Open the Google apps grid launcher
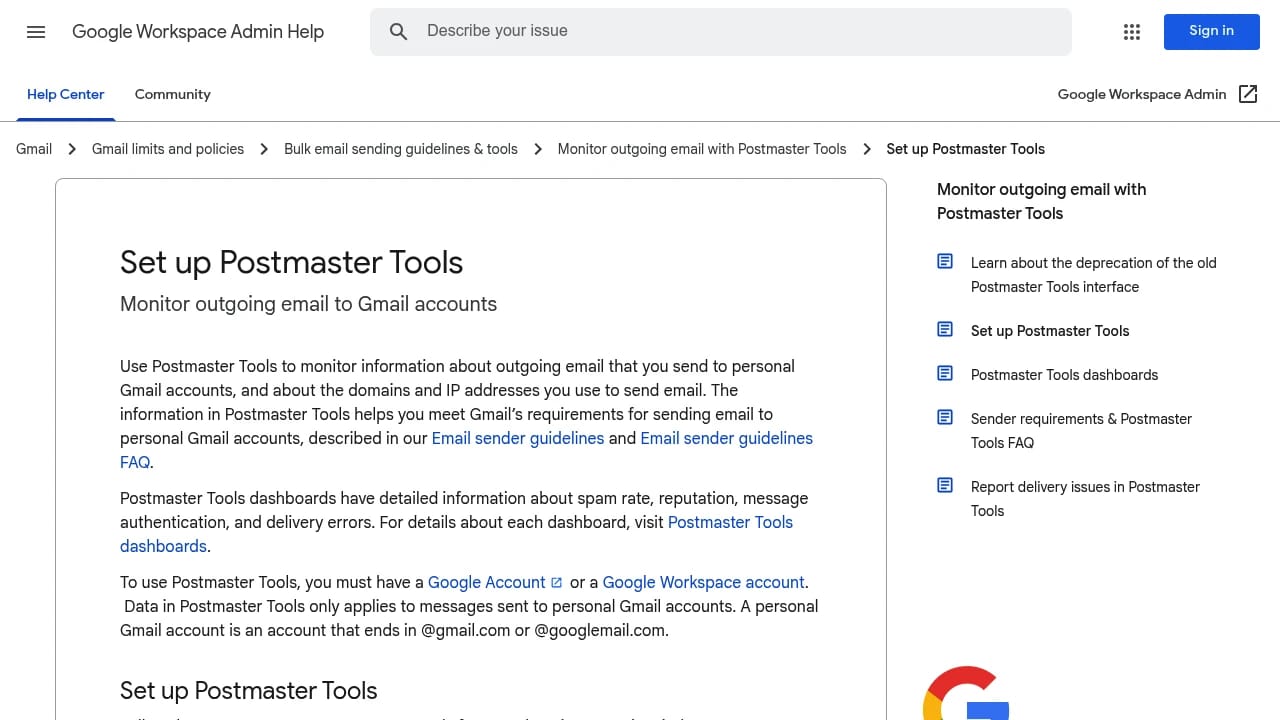This screenshot has width=1280, height=720. 1131,32
